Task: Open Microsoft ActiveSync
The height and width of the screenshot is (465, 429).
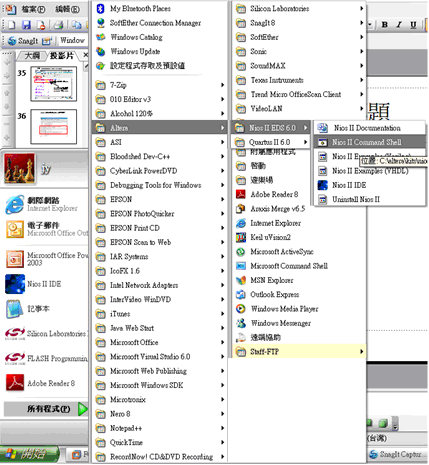Action: tap(298, 252)
